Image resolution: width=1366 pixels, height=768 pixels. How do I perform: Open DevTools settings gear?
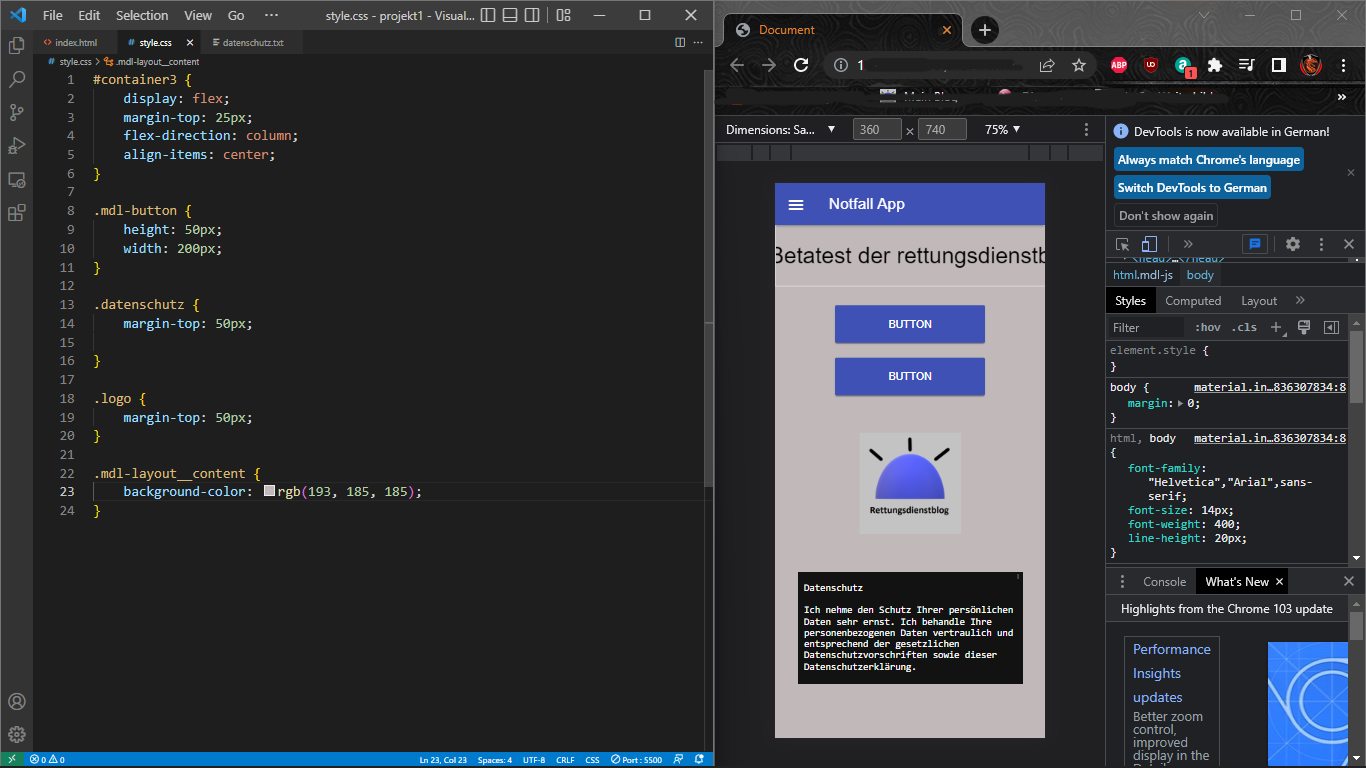pos(1292,244)
